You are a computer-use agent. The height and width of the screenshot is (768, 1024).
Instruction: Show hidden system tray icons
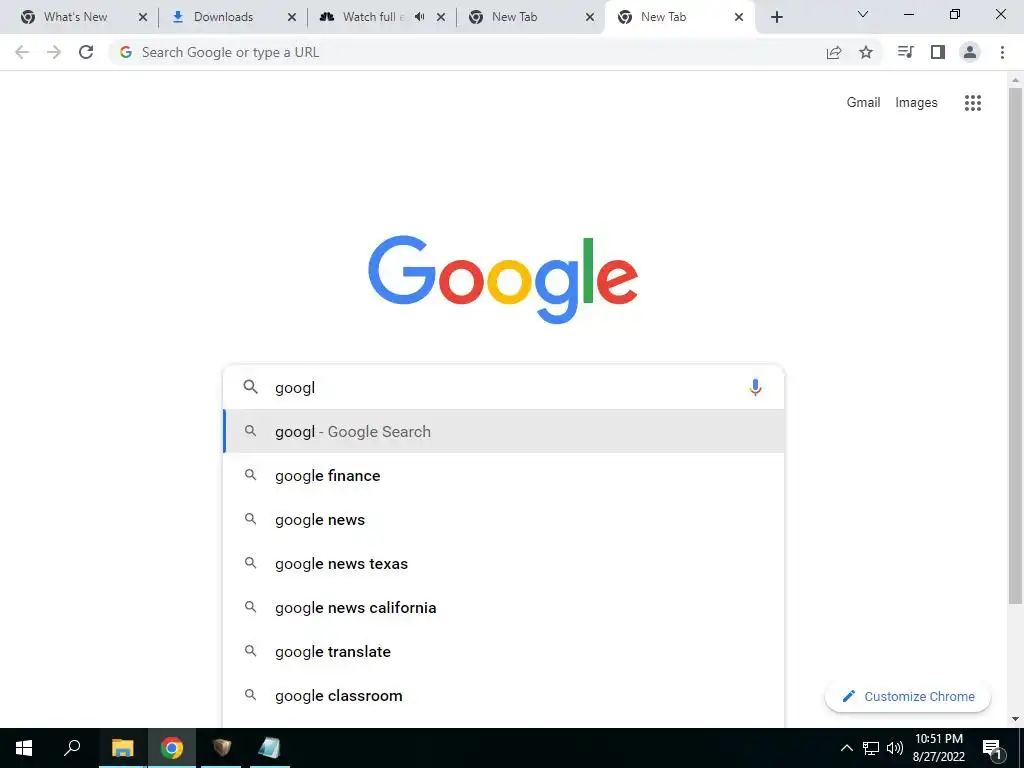pyautogui.click(x=846, y=748)
